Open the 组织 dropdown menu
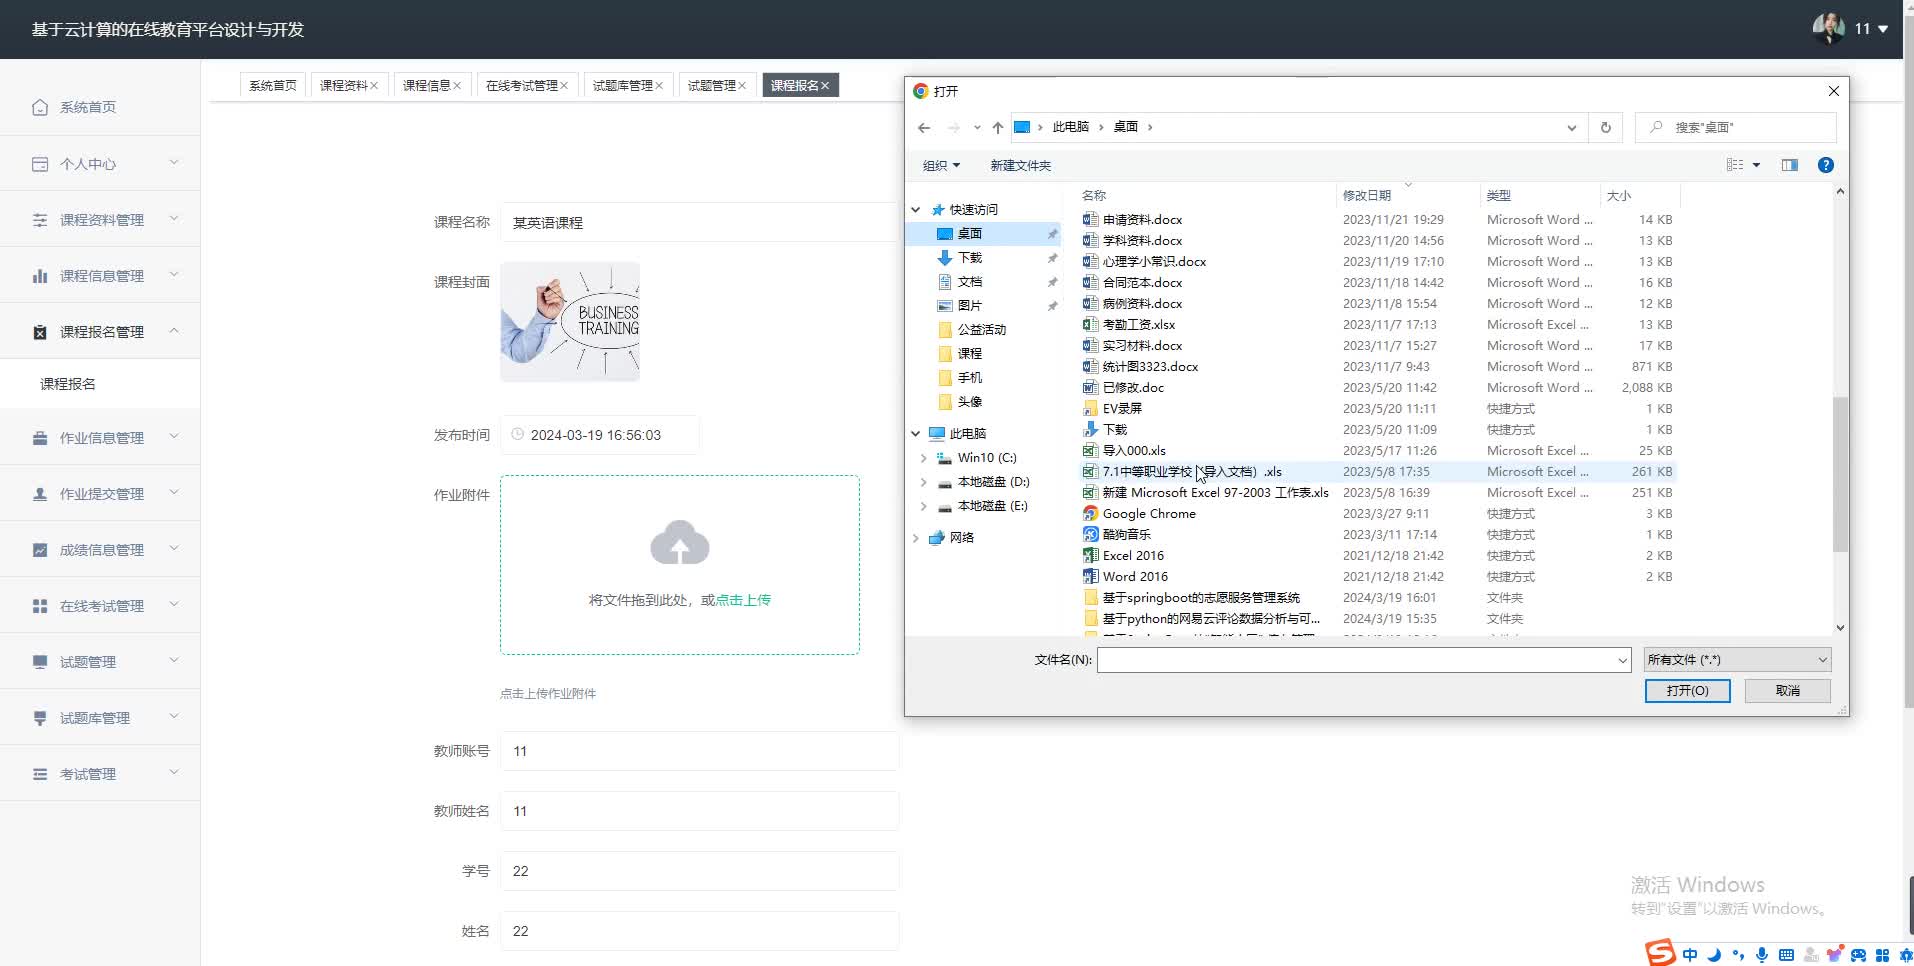The width and height of the screenshot is (1914, 966). coord(941,165)
